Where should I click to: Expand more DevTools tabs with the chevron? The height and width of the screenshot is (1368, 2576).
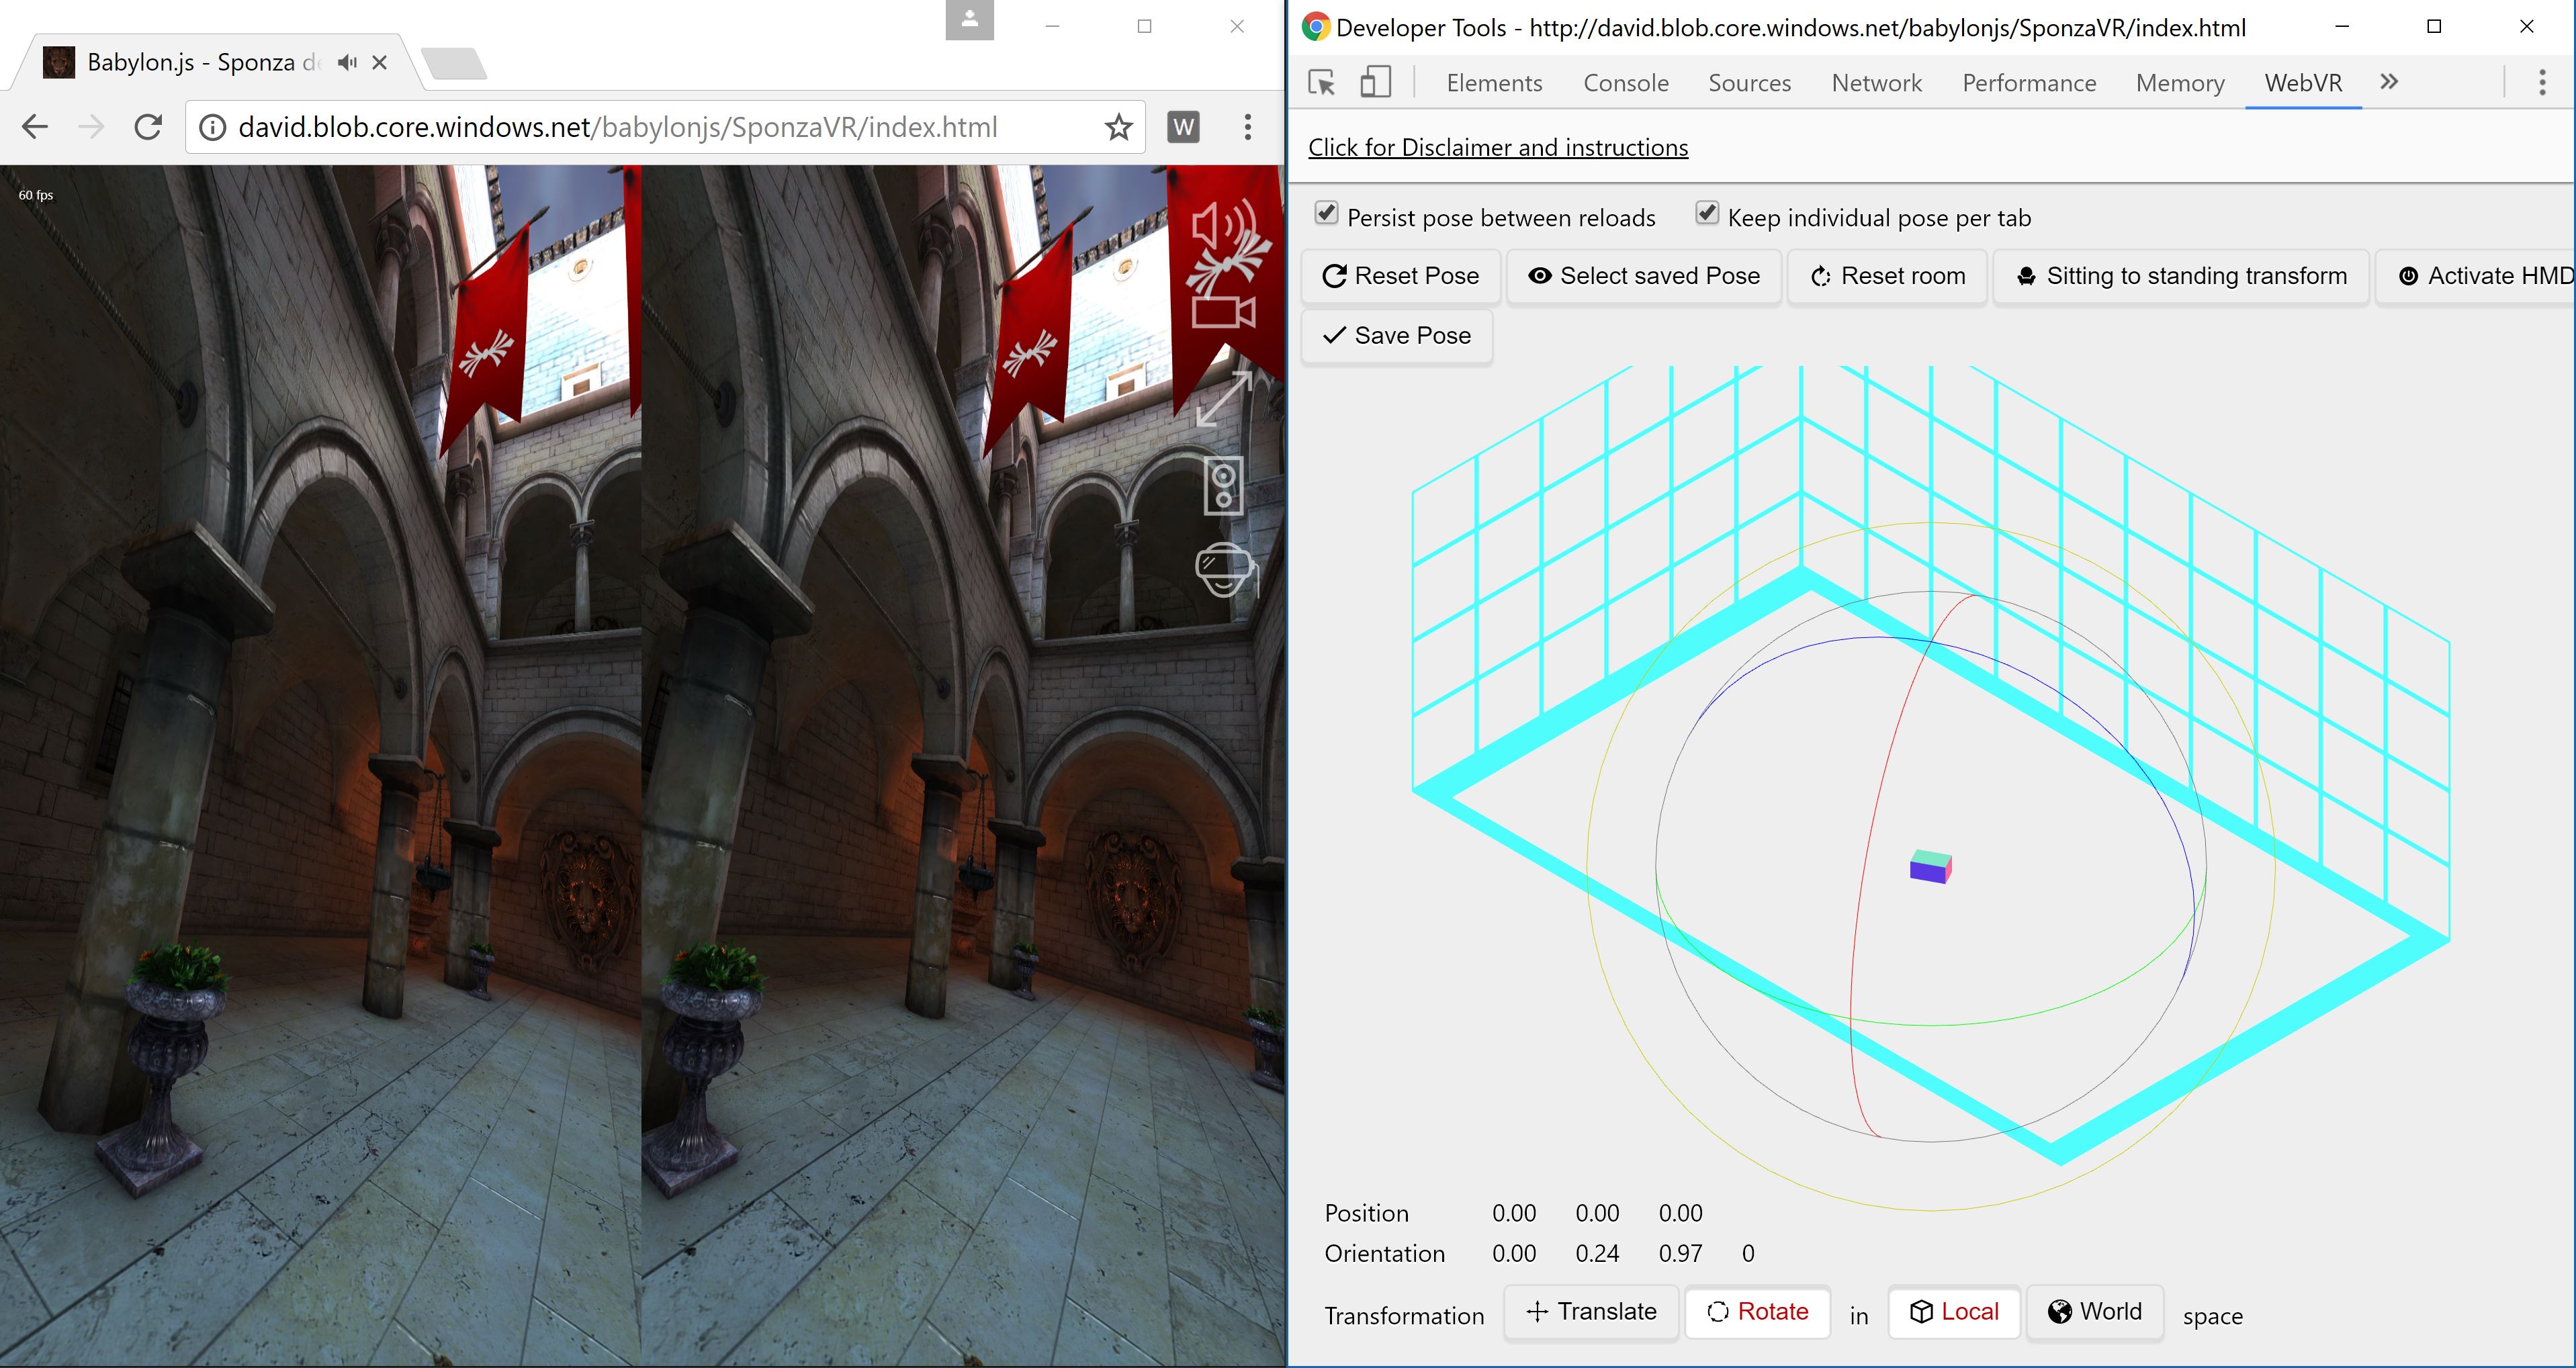[x=2389, y=82]
